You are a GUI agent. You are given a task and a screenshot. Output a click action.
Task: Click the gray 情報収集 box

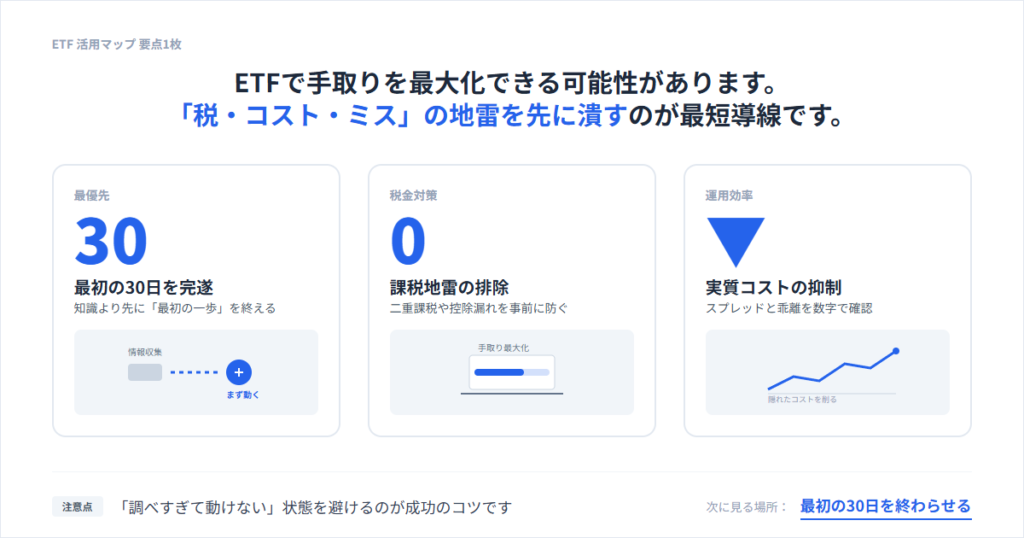[x=145, y=372]
